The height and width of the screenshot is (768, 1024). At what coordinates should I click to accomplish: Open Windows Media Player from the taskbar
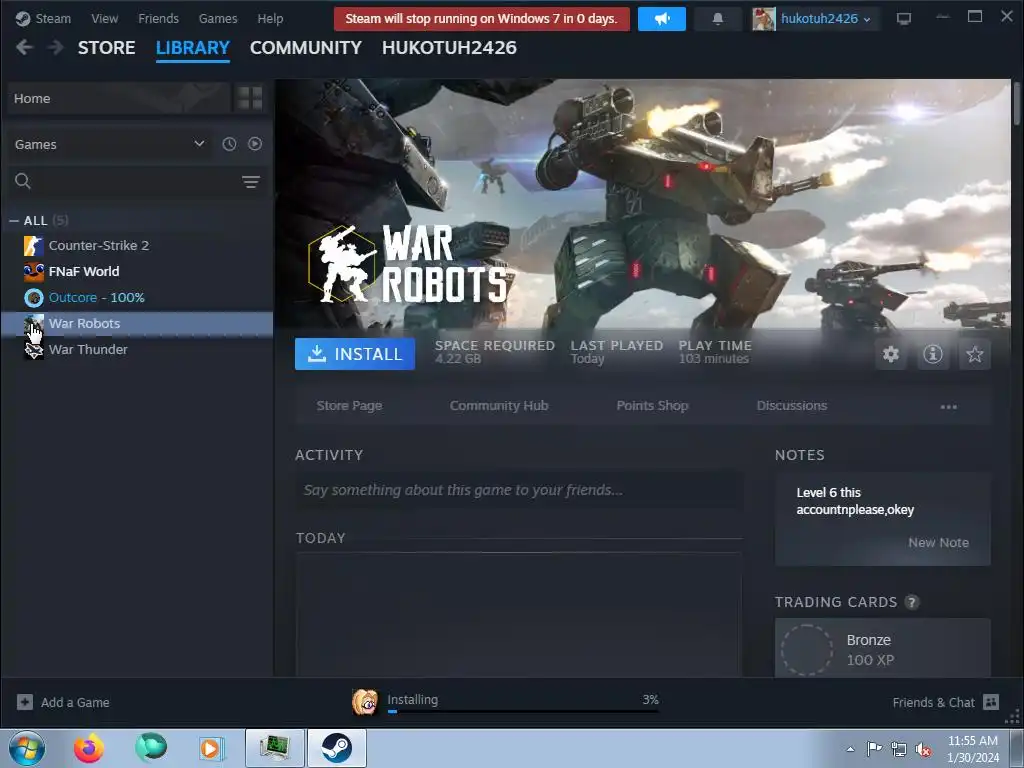[x=211, y=748]
